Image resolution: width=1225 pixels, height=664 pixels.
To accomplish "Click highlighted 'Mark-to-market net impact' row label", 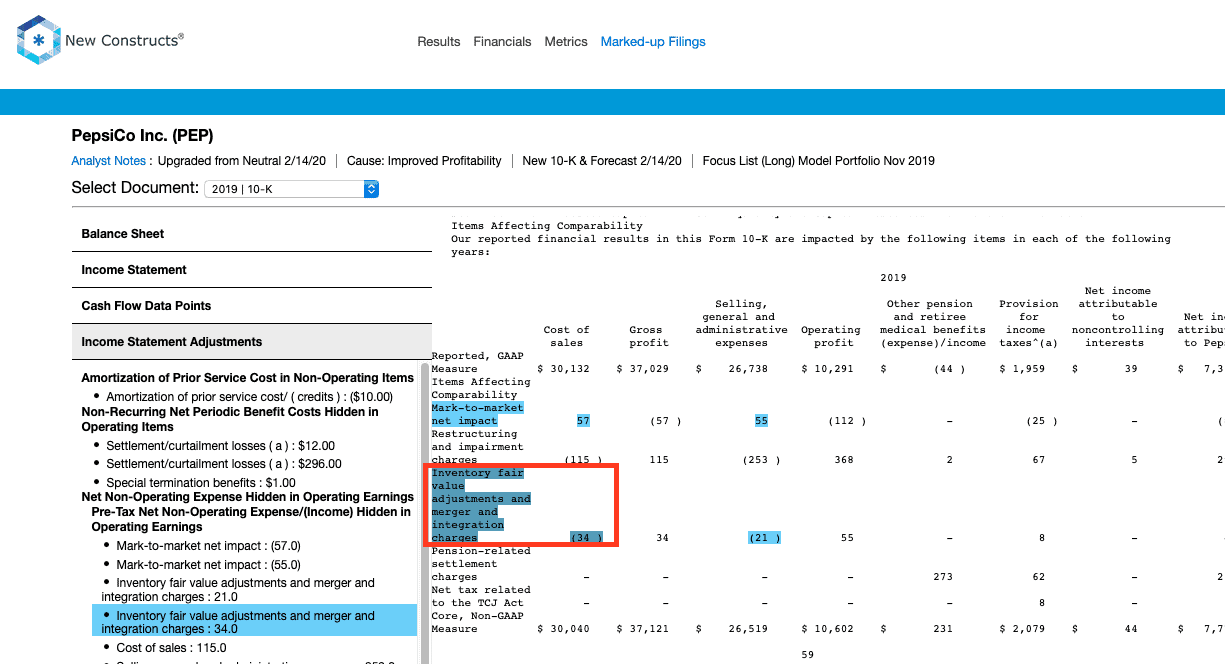I will (477, 414).
